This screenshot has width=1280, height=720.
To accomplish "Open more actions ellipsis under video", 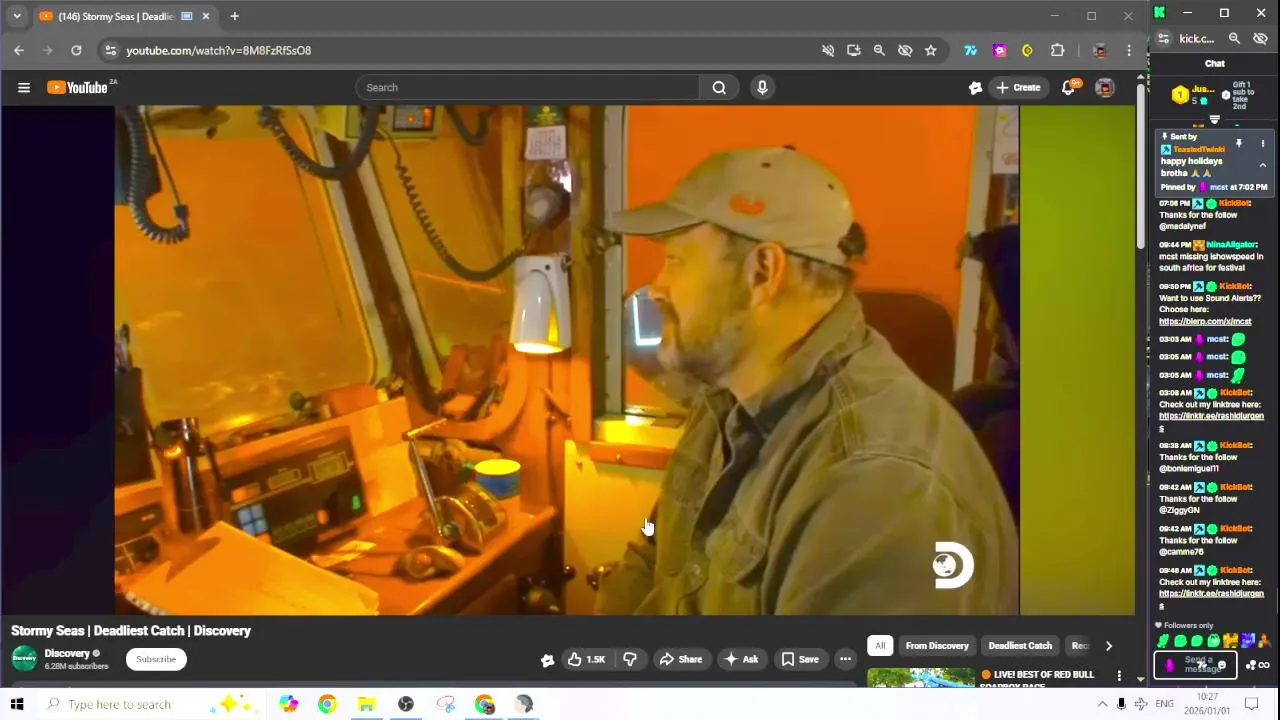I will (x=845, y=659).
